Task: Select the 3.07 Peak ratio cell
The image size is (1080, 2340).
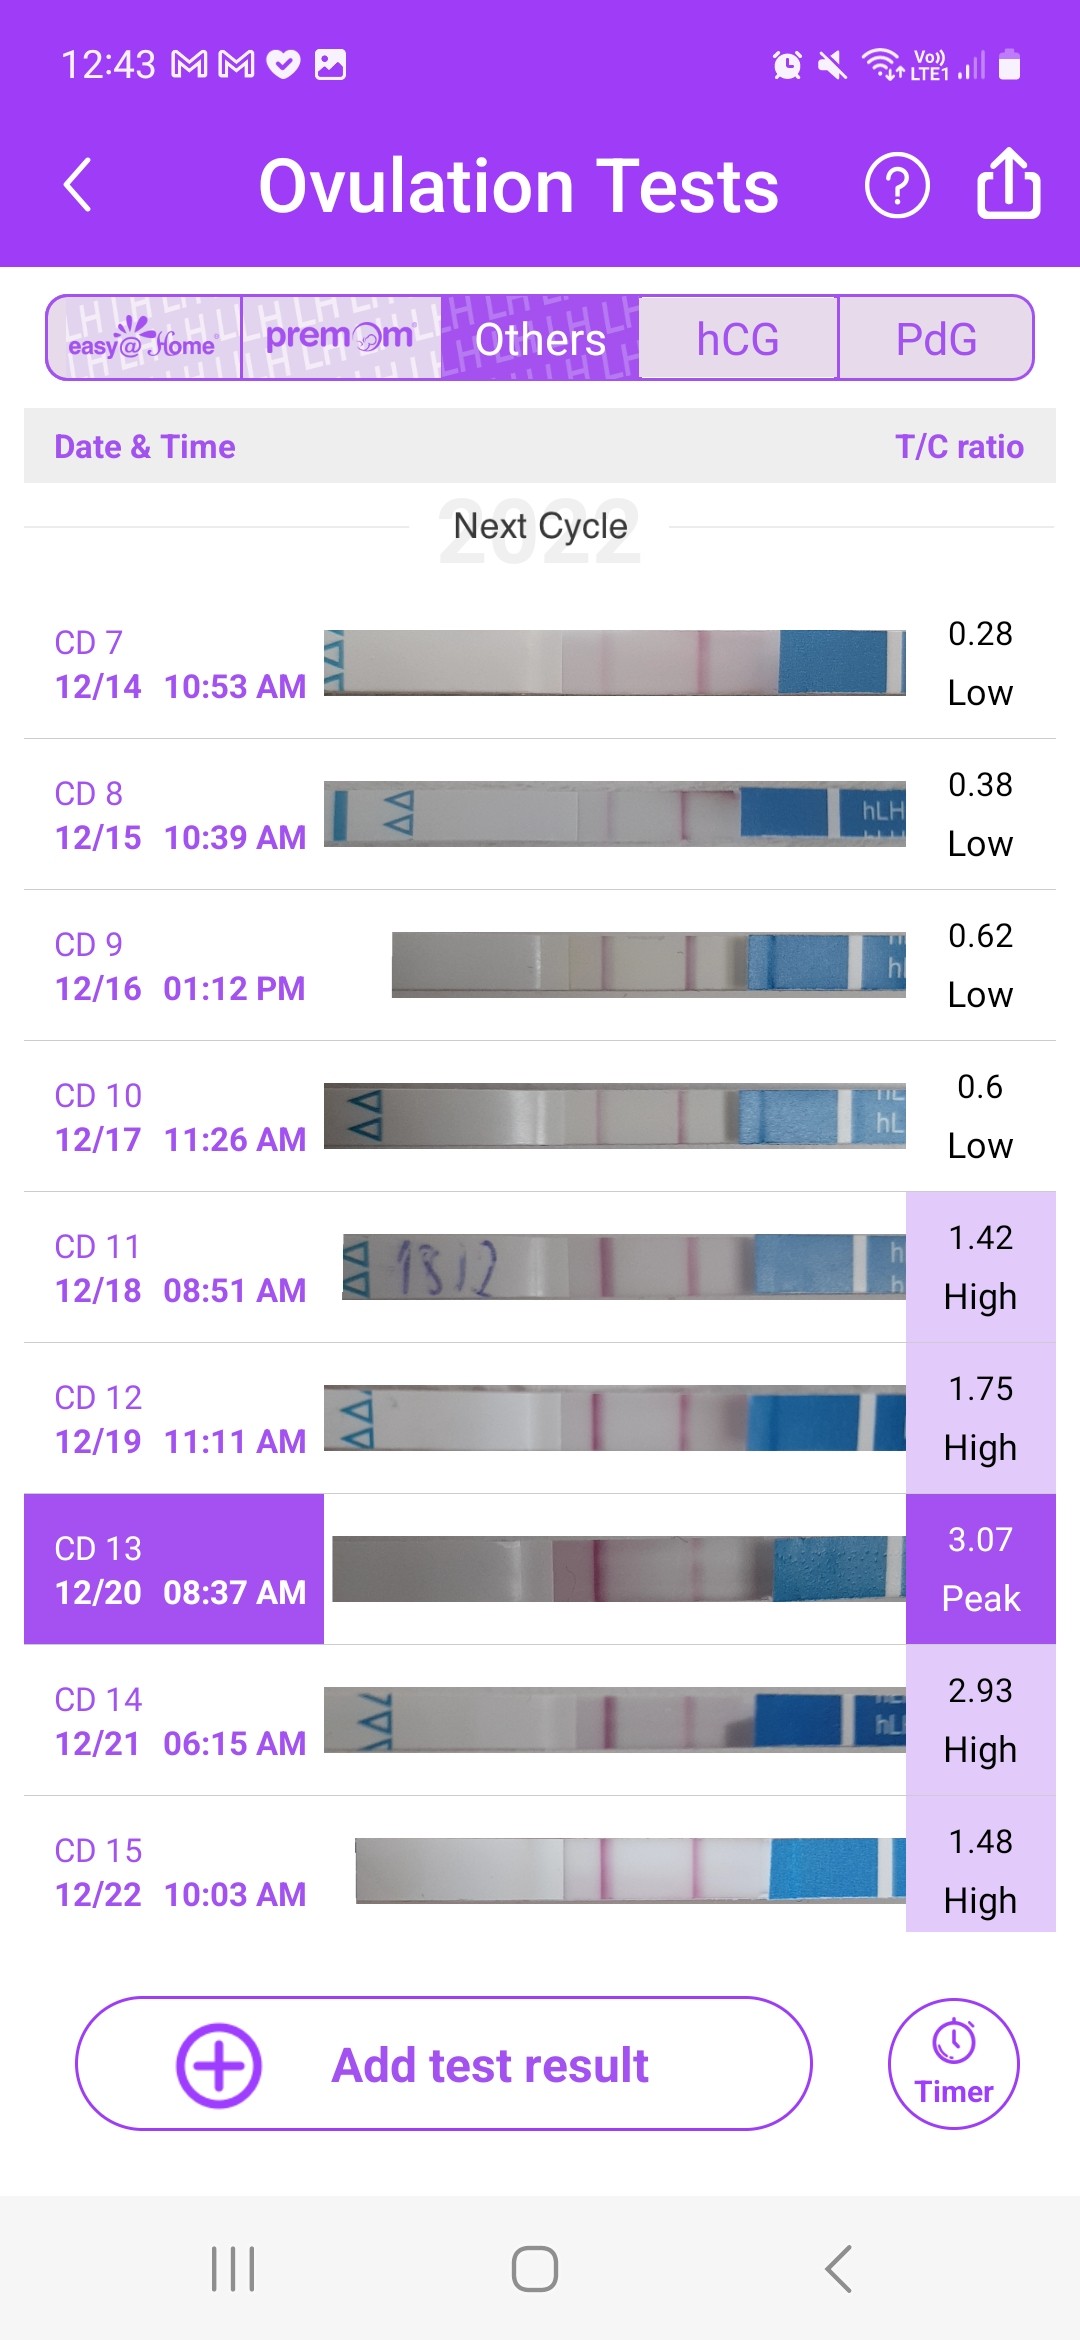Action: pos(980,1569)
